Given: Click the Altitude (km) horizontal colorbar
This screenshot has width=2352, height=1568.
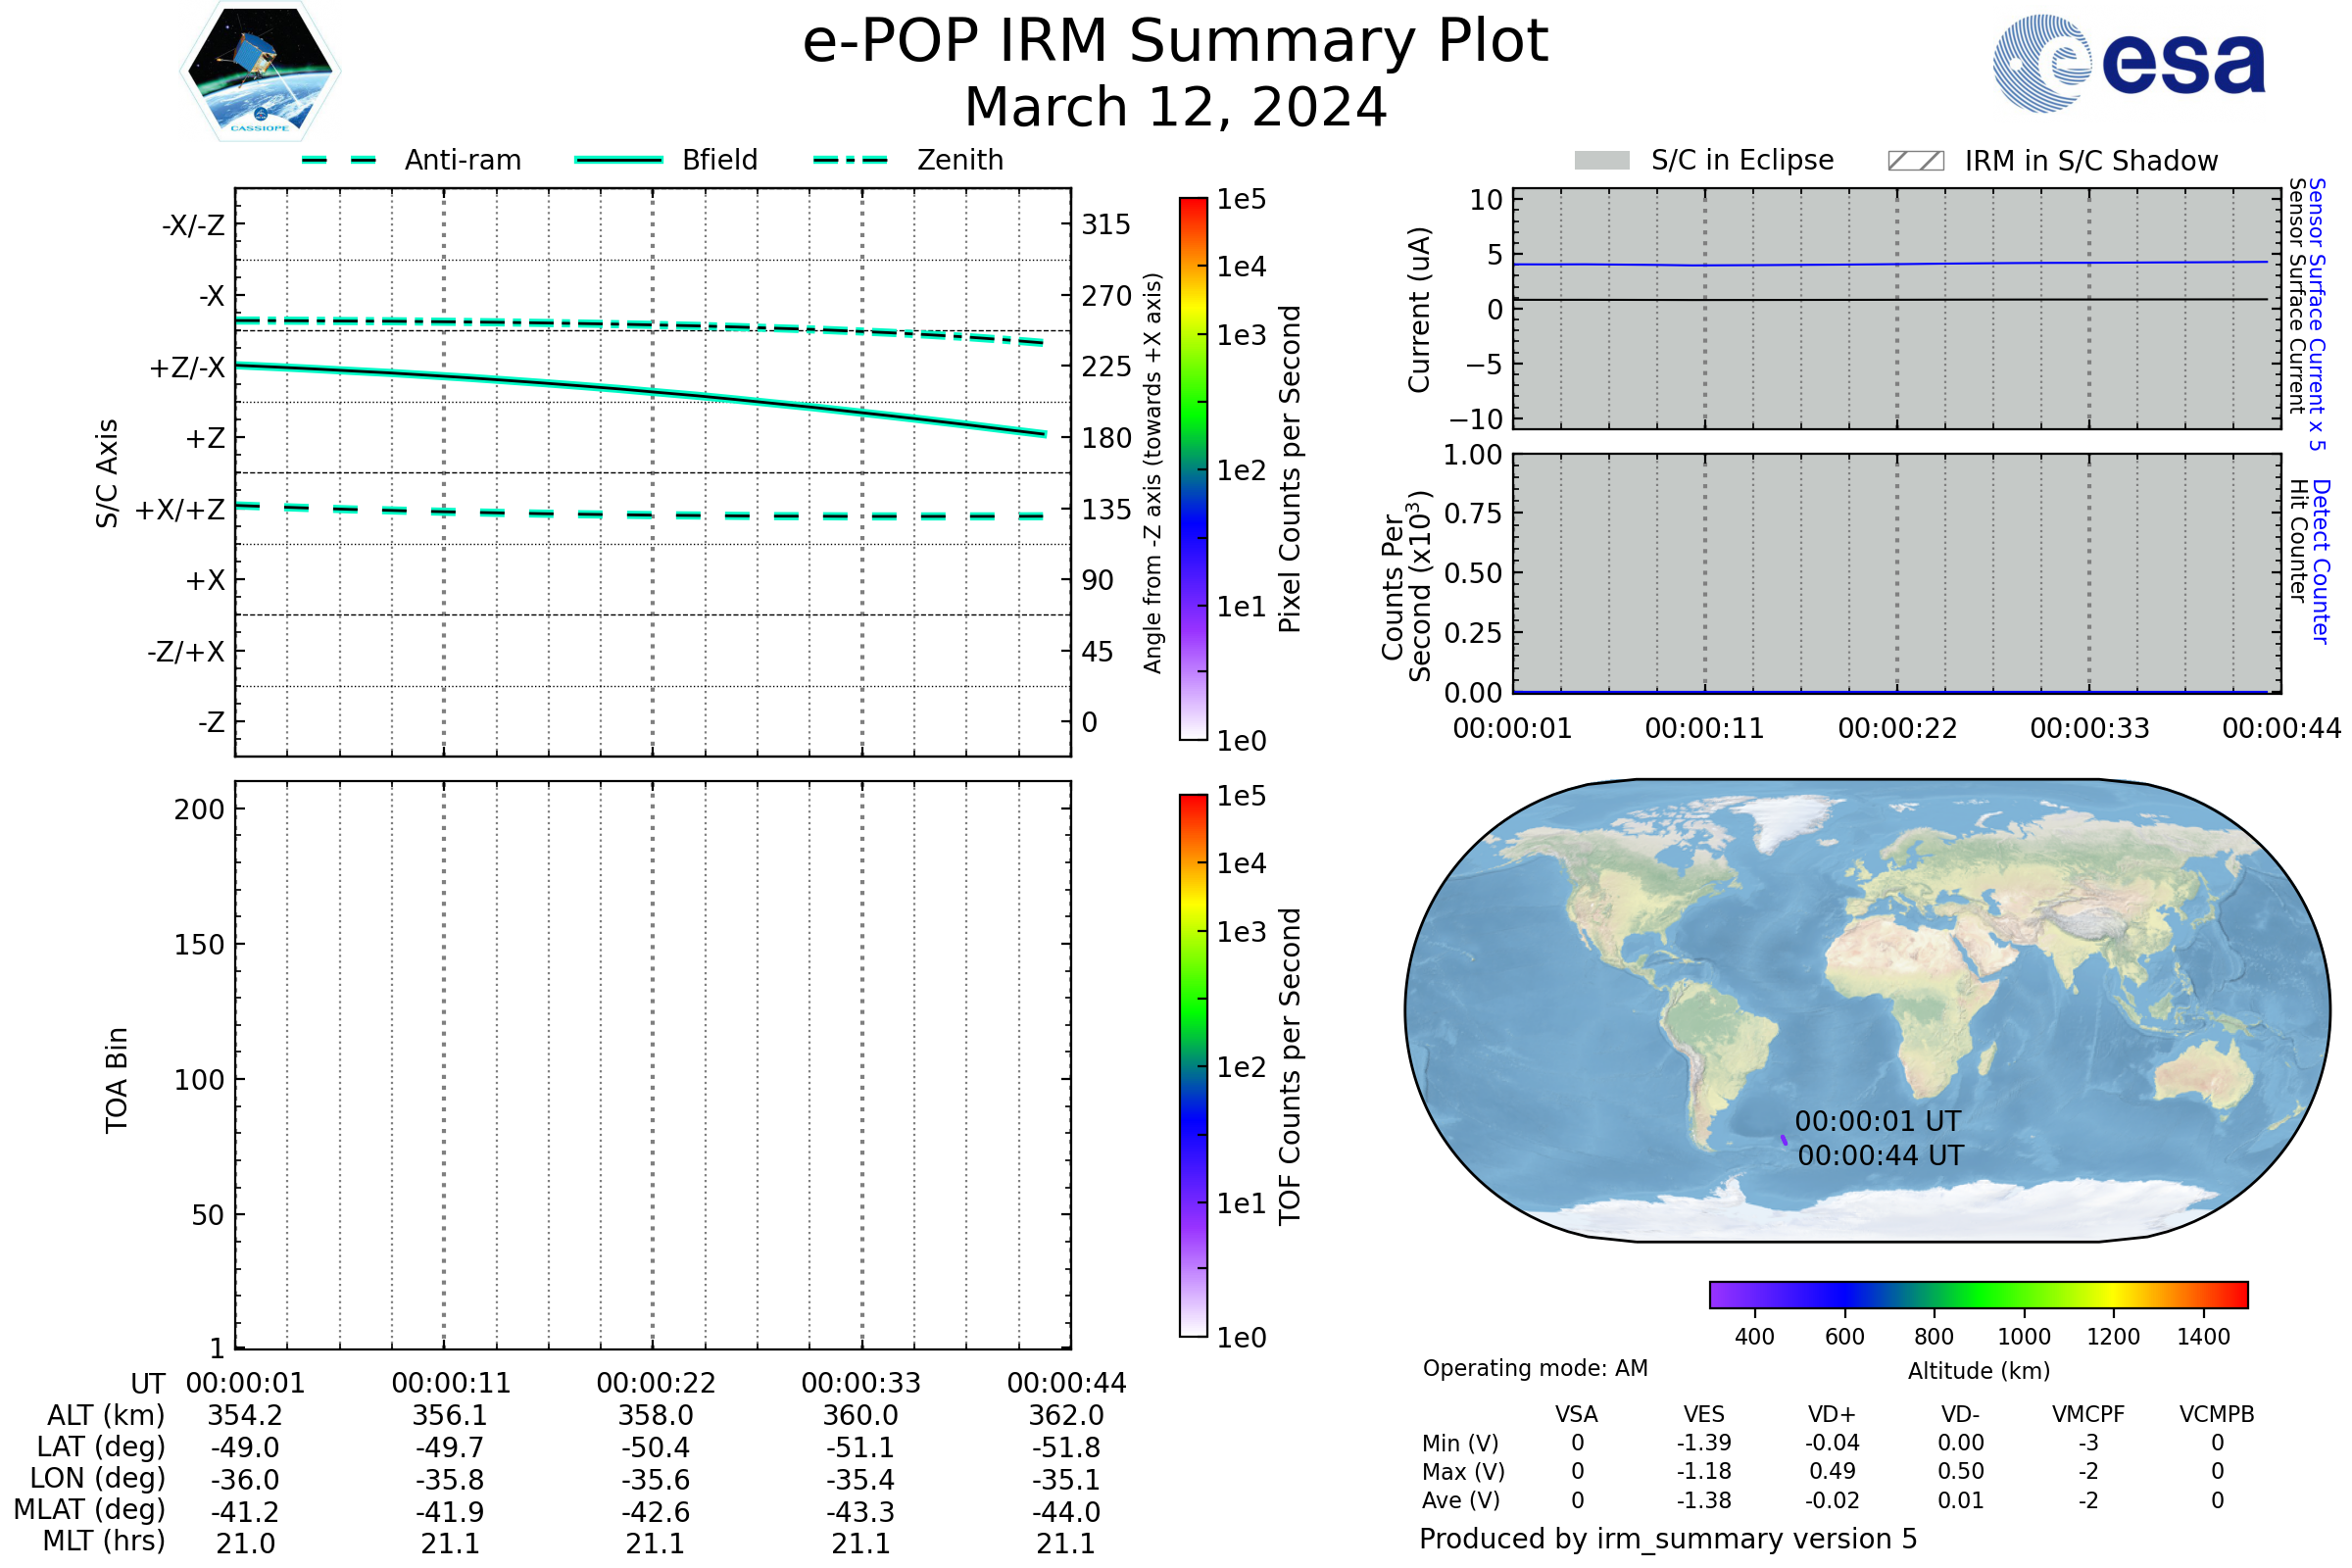Looking at the screenshot, I should pyautogui.click(x=1978, y=1294).
